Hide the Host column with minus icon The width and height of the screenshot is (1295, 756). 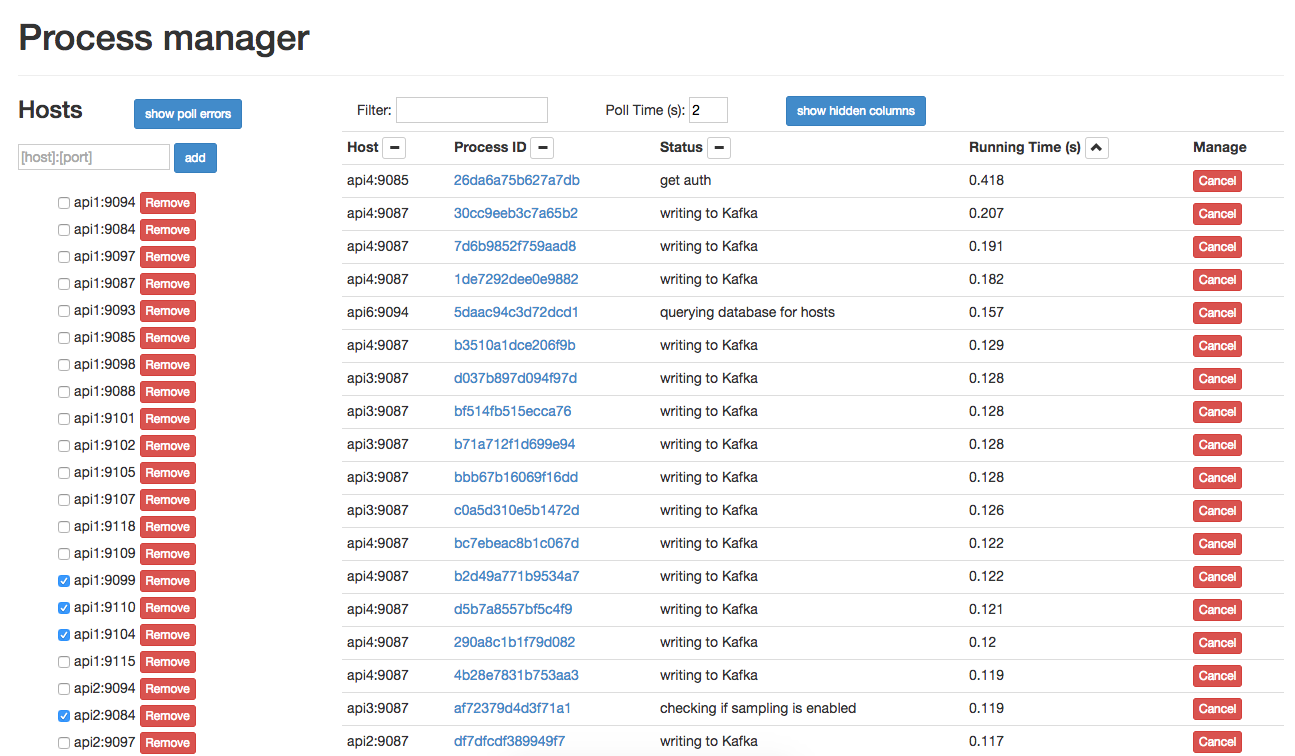395,148
